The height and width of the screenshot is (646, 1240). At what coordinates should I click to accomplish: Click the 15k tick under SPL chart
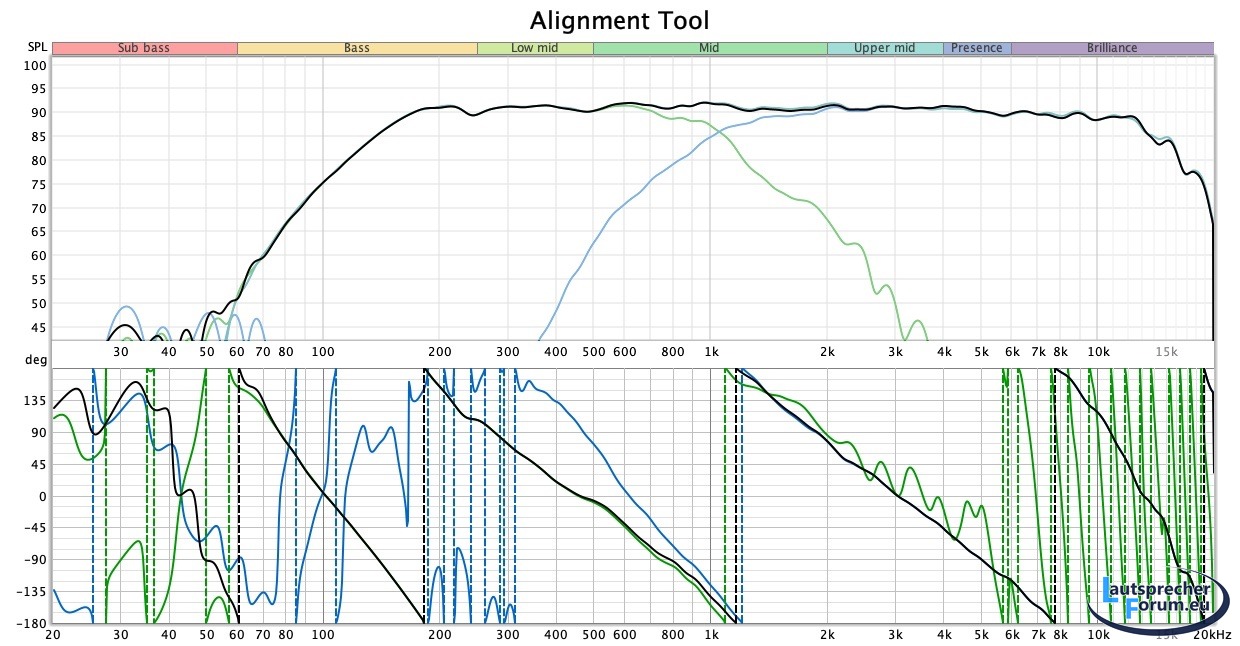tap(1166, 352)
